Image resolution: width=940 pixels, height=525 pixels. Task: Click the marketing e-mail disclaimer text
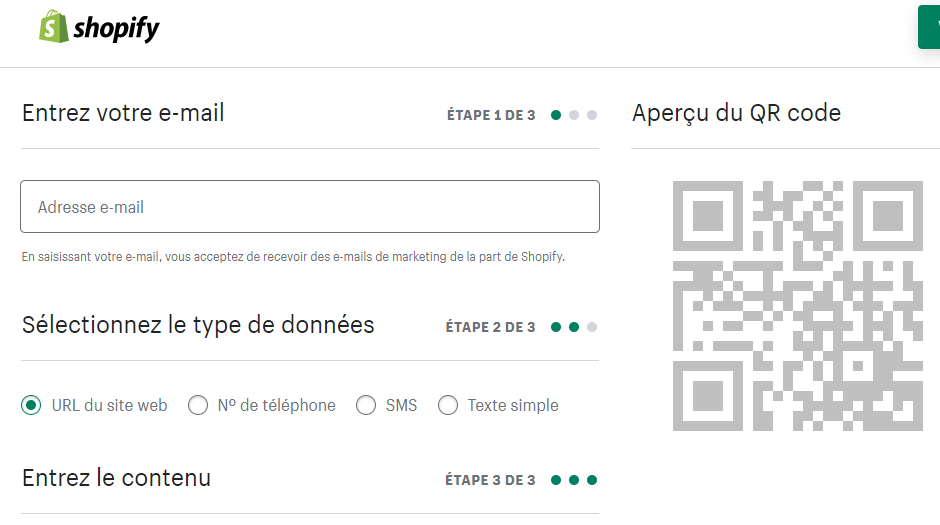click(293, 257)
